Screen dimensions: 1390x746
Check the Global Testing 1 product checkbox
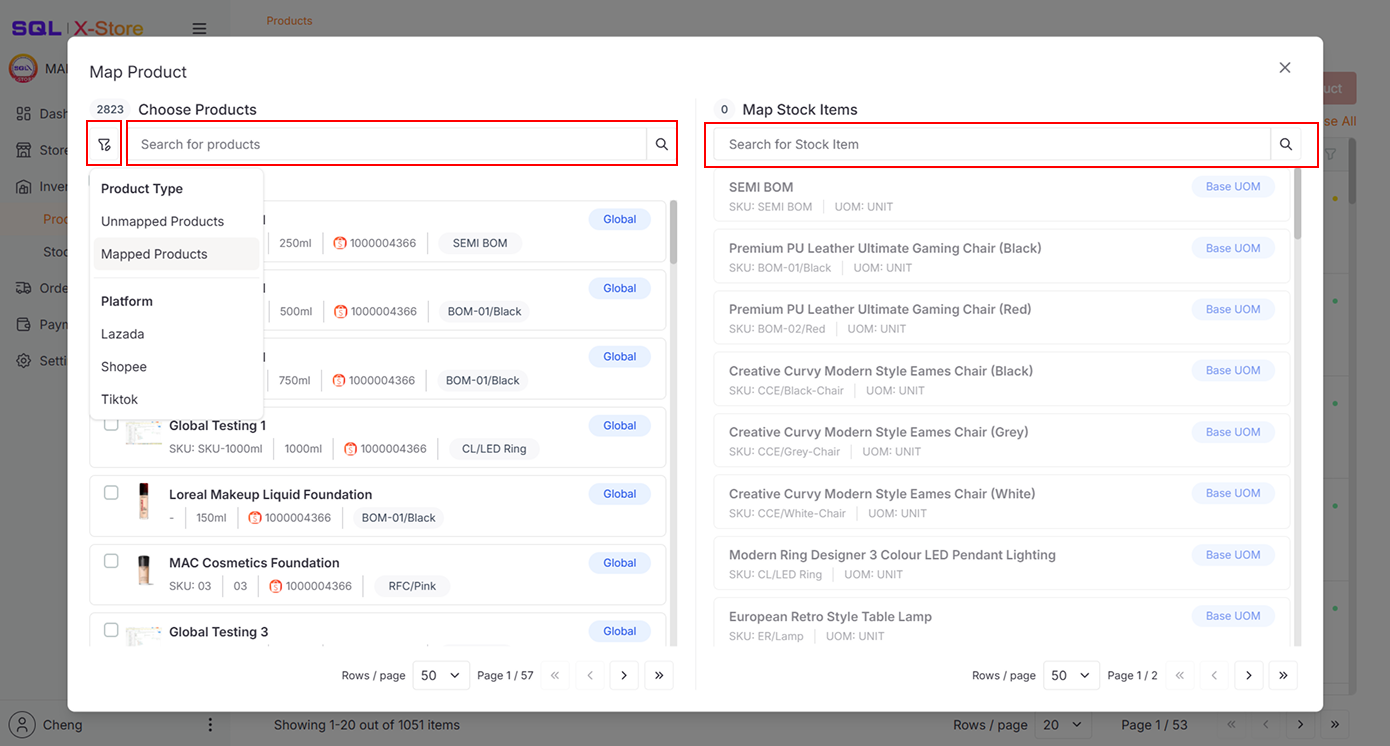click(111, 424)
